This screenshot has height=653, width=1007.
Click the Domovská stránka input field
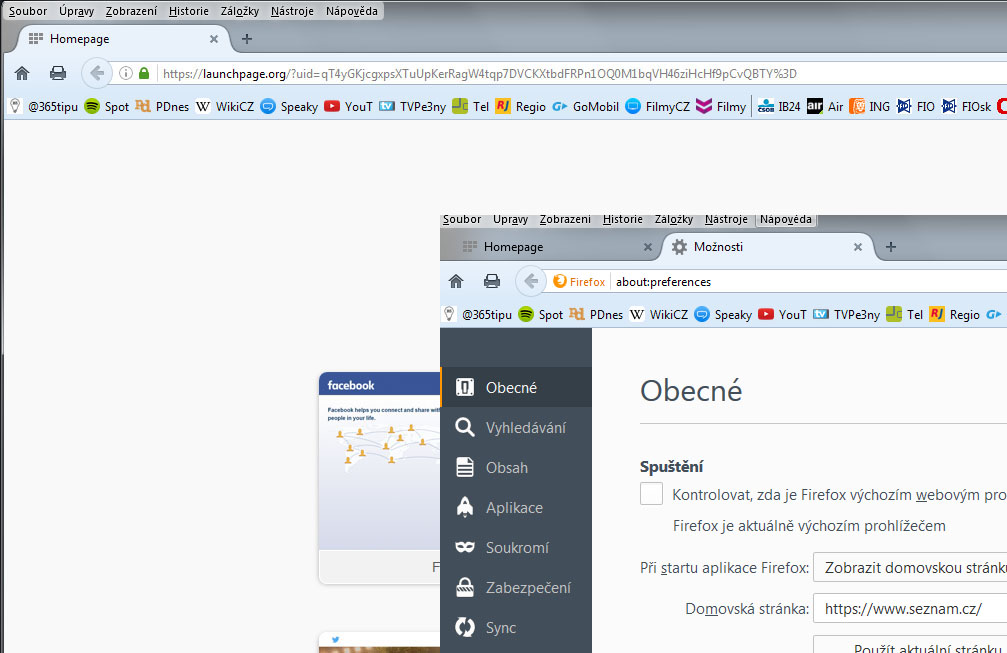pyautogui.click(x=910, y=608)
